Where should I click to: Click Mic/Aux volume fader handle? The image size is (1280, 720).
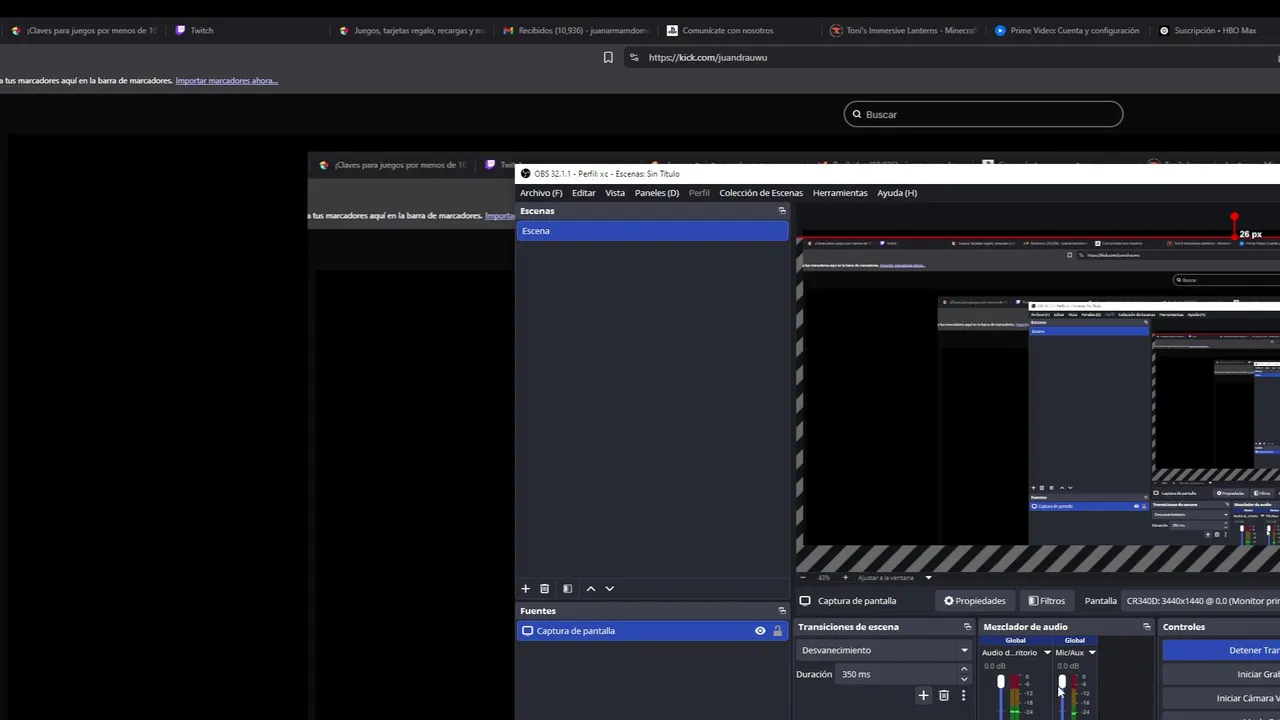[x=1062, y=682]
